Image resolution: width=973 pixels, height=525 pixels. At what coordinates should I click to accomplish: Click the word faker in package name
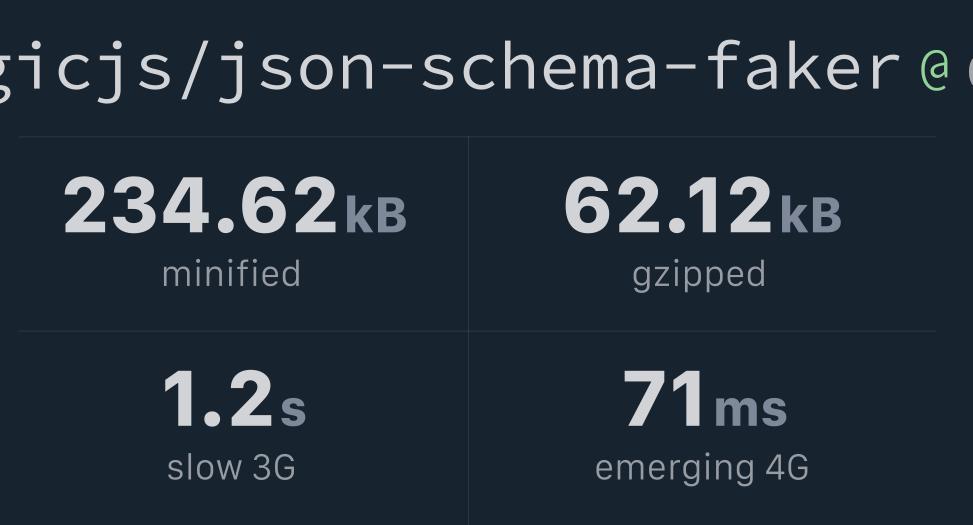point(803,65)
